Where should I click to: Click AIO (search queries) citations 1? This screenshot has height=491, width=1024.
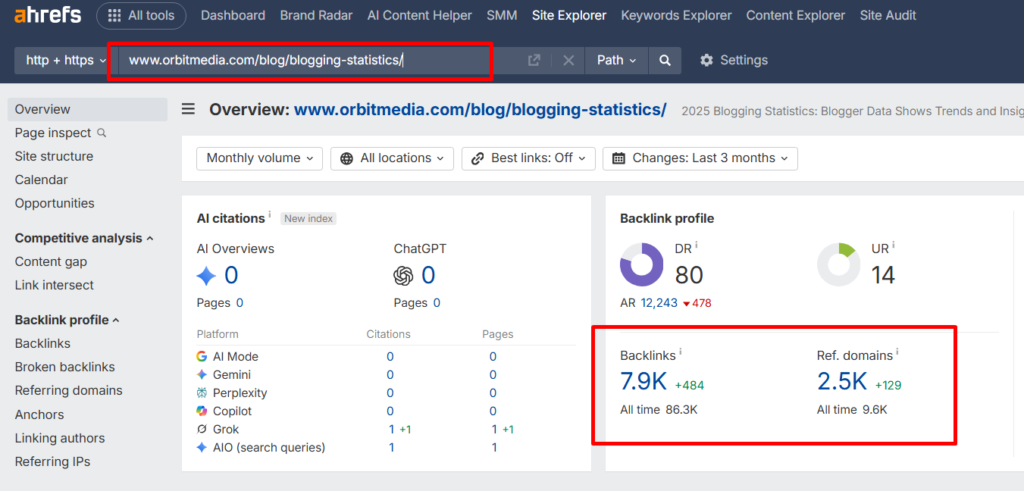click(x=391, y=448)
